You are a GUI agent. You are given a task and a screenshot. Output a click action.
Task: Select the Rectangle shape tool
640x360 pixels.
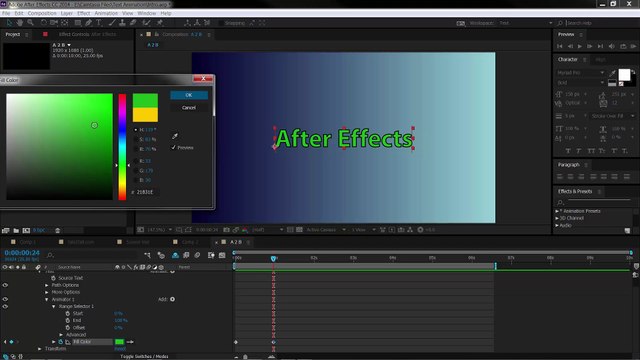click(78, 23)
